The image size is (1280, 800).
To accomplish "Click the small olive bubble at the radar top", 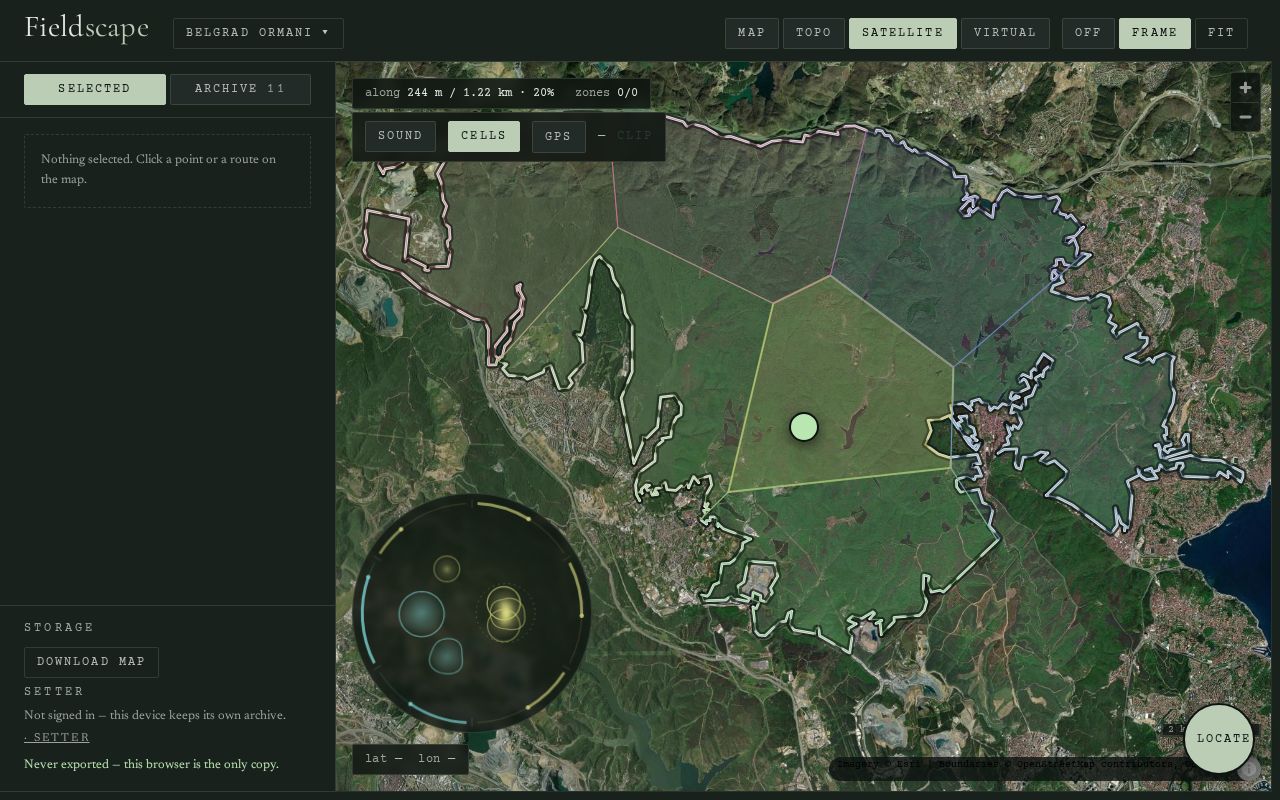I will (447, 569).
